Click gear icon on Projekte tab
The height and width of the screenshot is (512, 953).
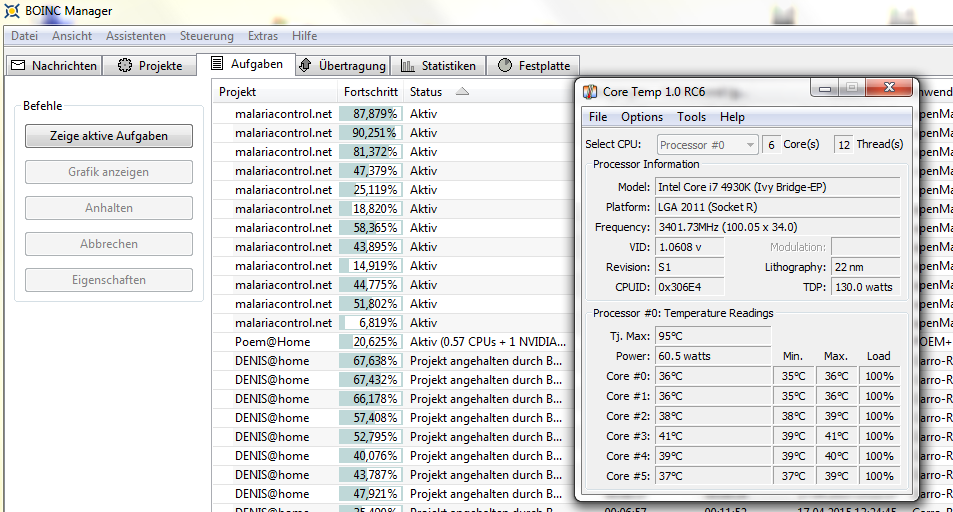(x=125, y=65)
